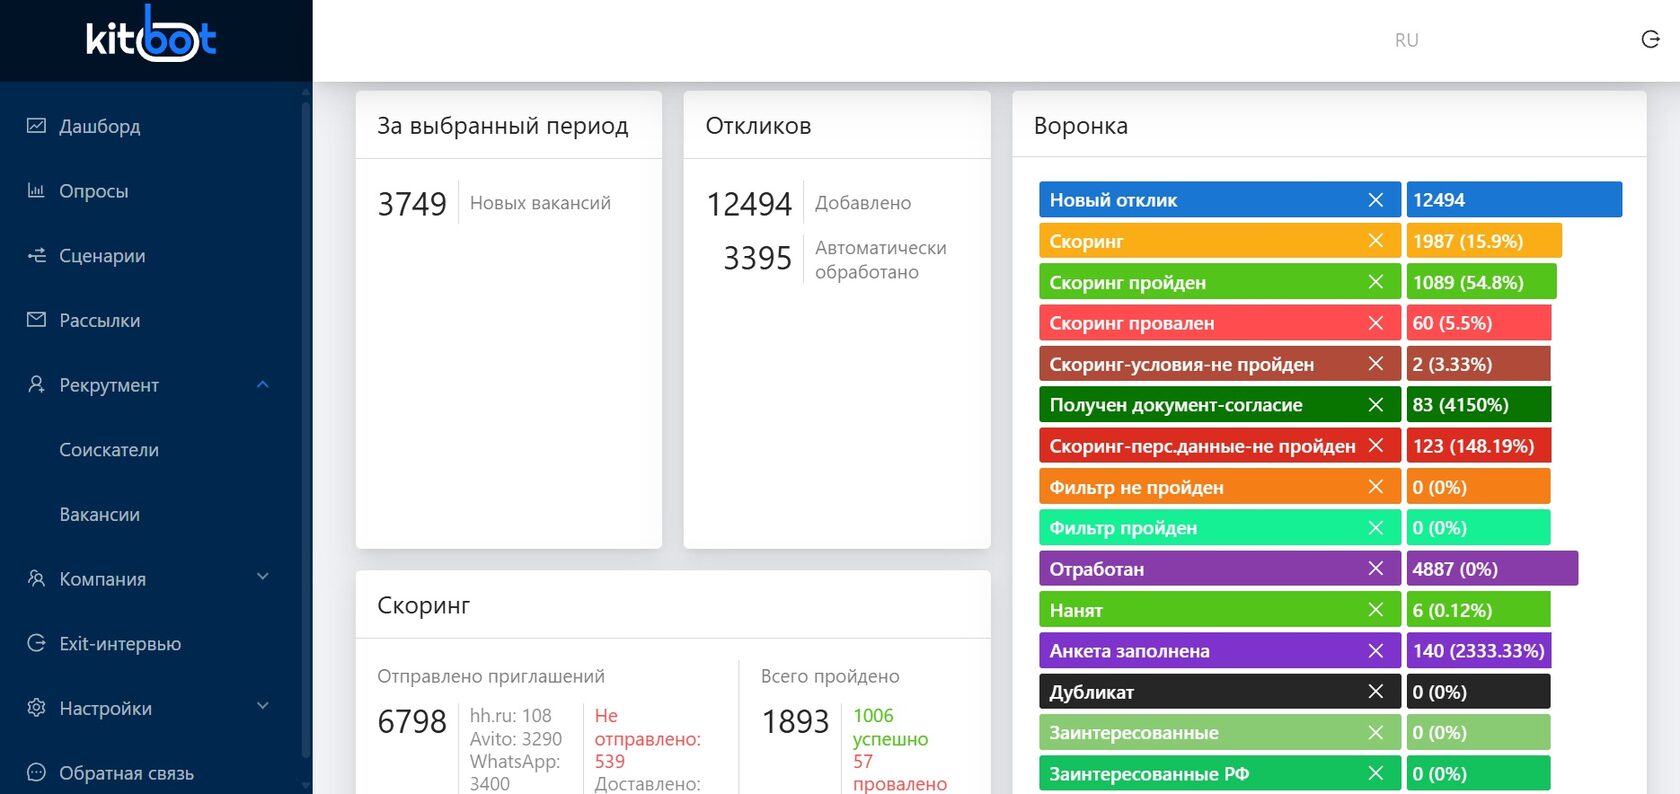This screenshot has width=1680, height=794.
Task: Click the 3749 Новых вакансий value
Action: [411, 204]
